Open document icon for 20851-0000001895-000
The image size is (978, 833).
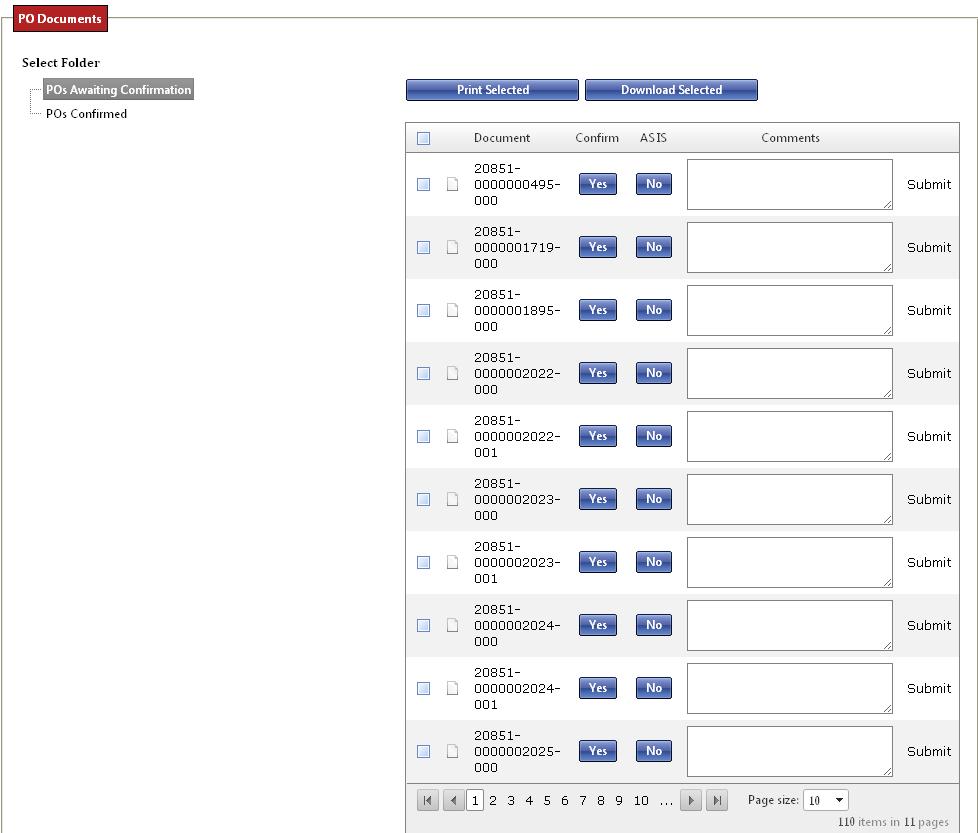[453, 310]
